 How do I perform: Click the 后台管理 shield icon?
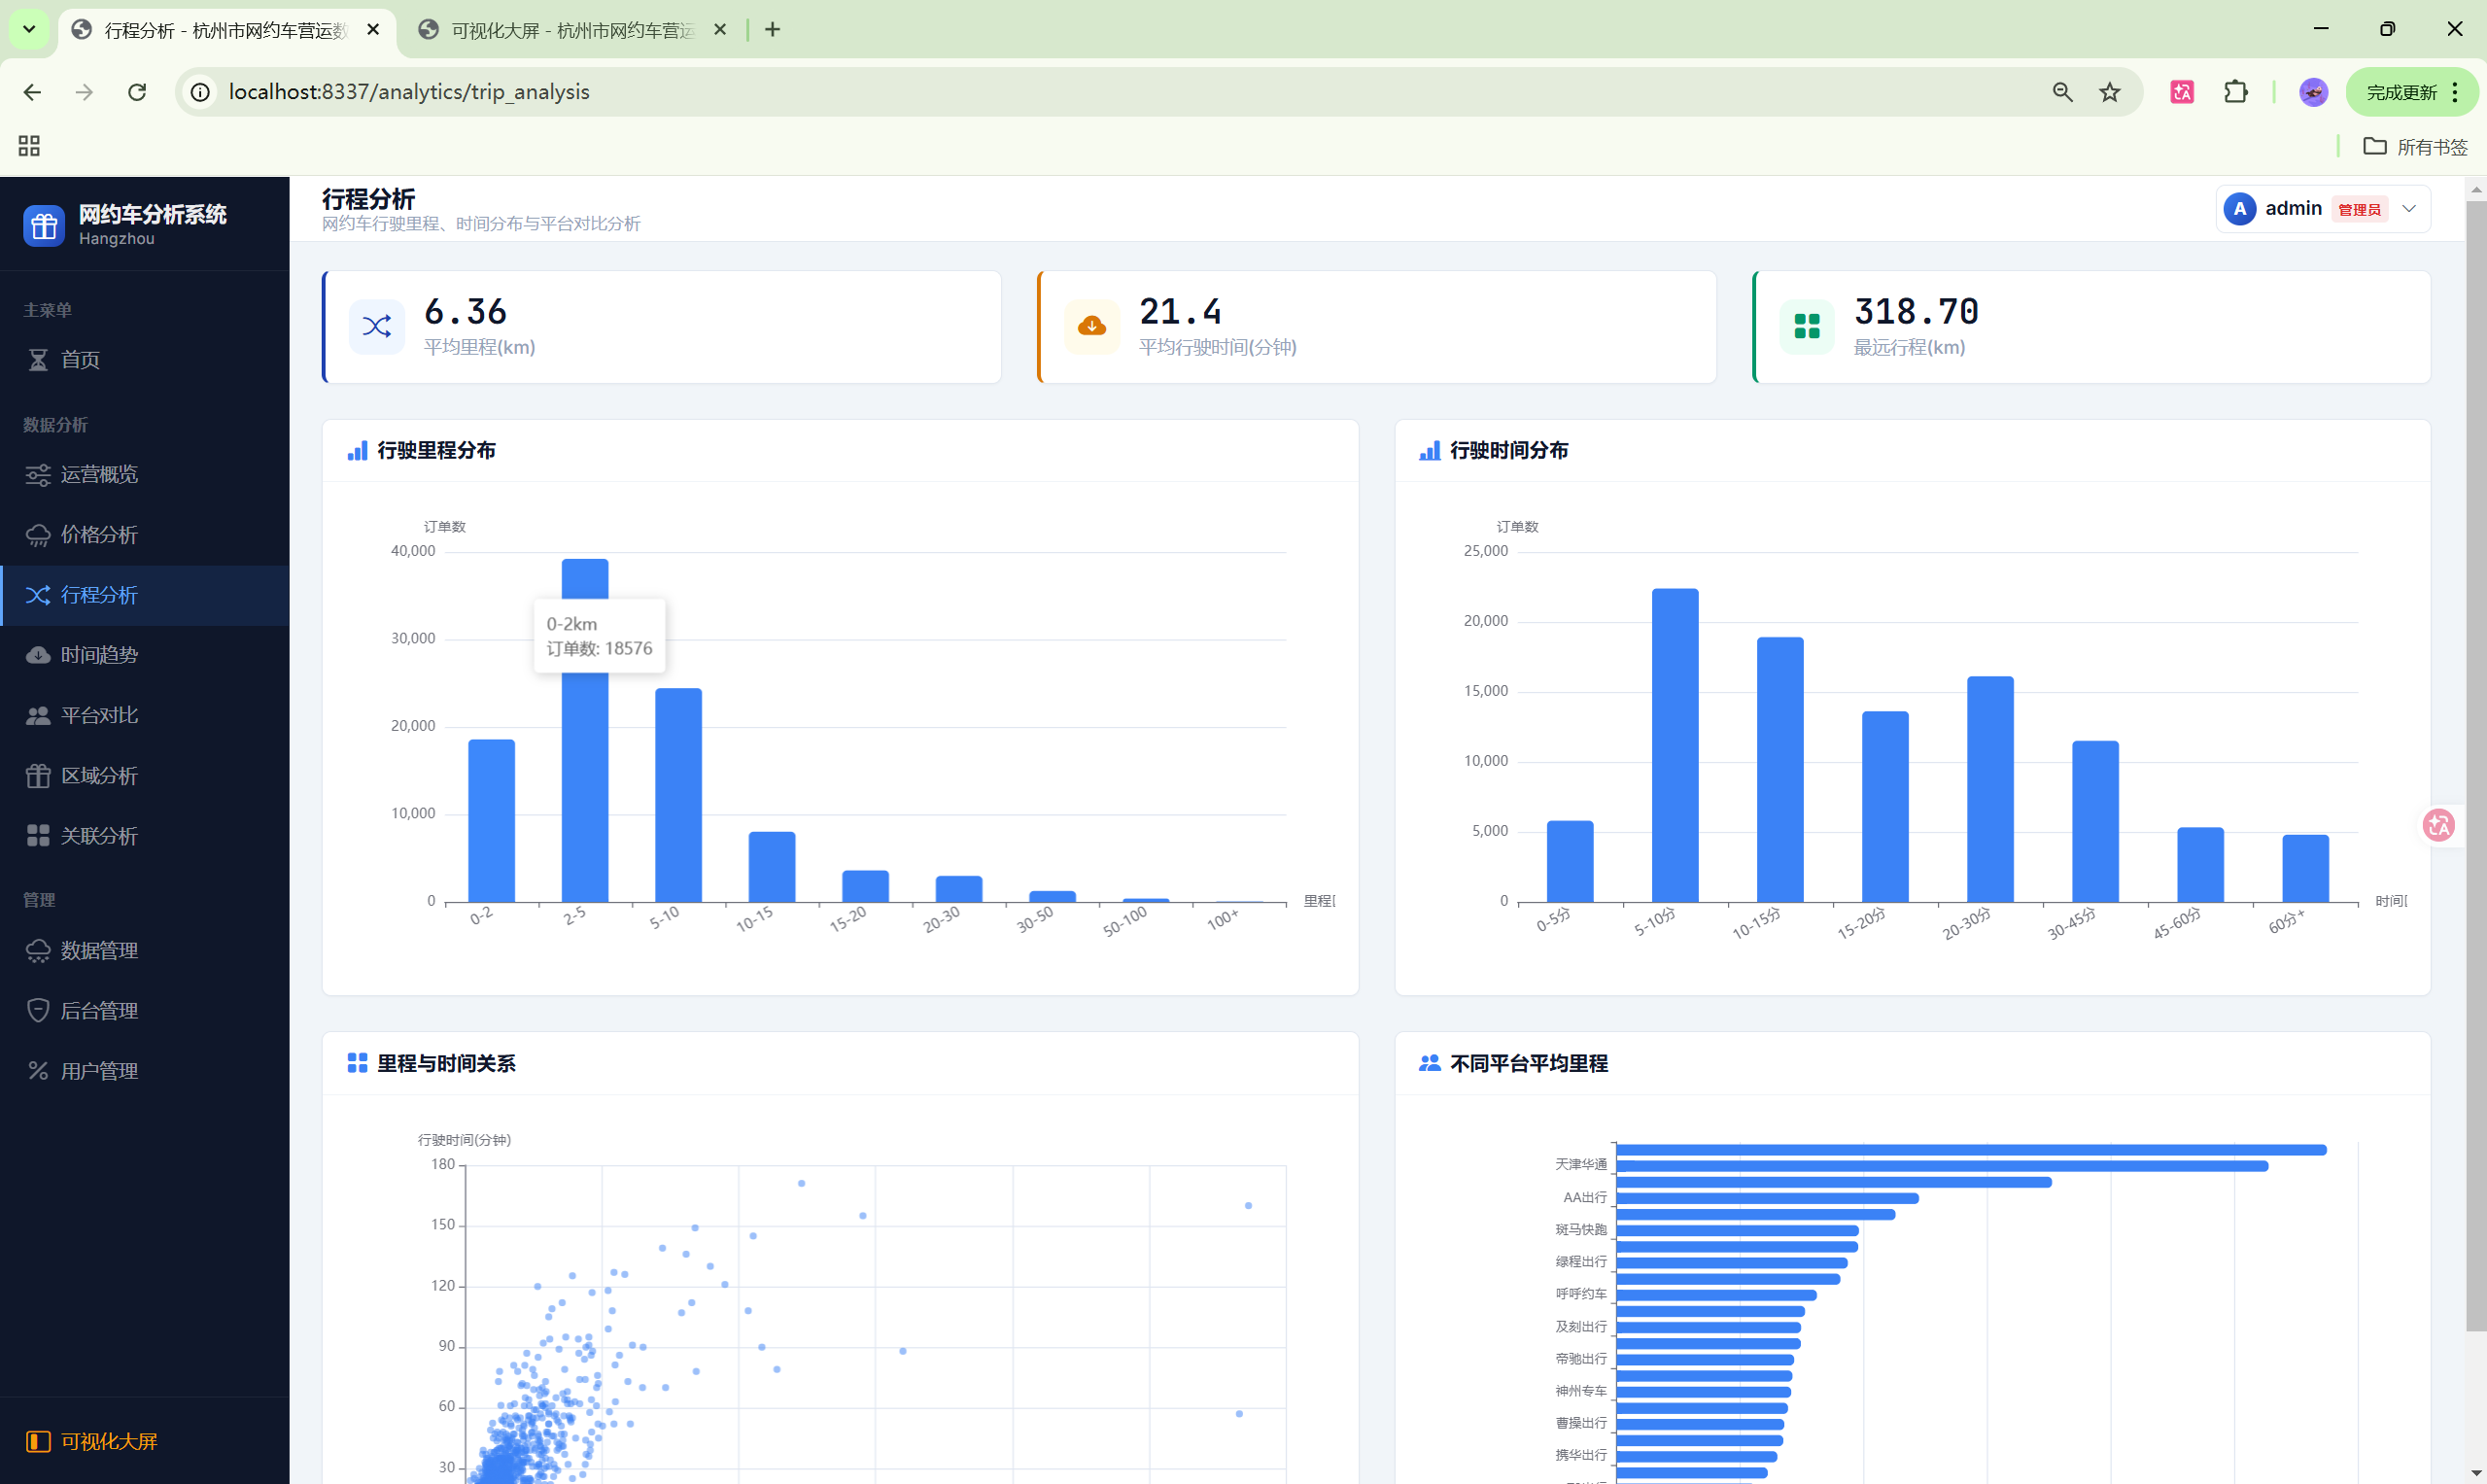pos(38,1011)
